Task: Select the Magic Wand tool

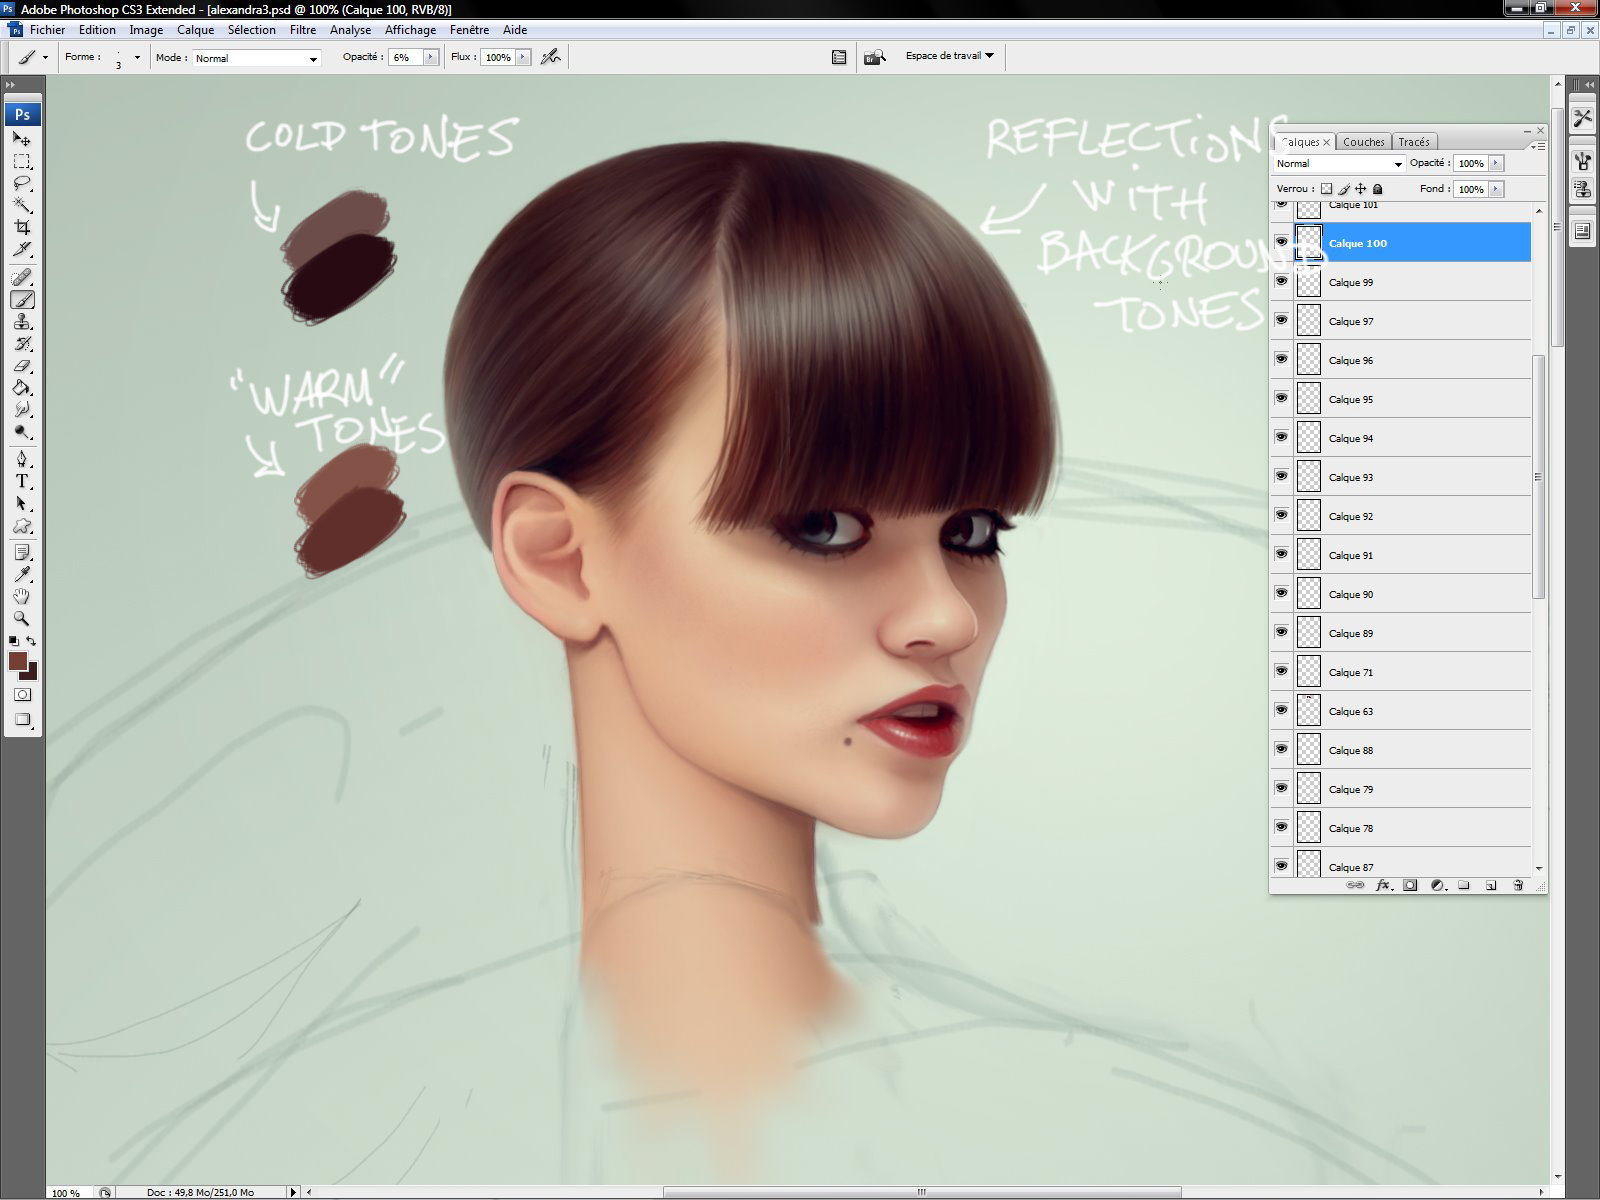Action: click(x=22, y=206)
